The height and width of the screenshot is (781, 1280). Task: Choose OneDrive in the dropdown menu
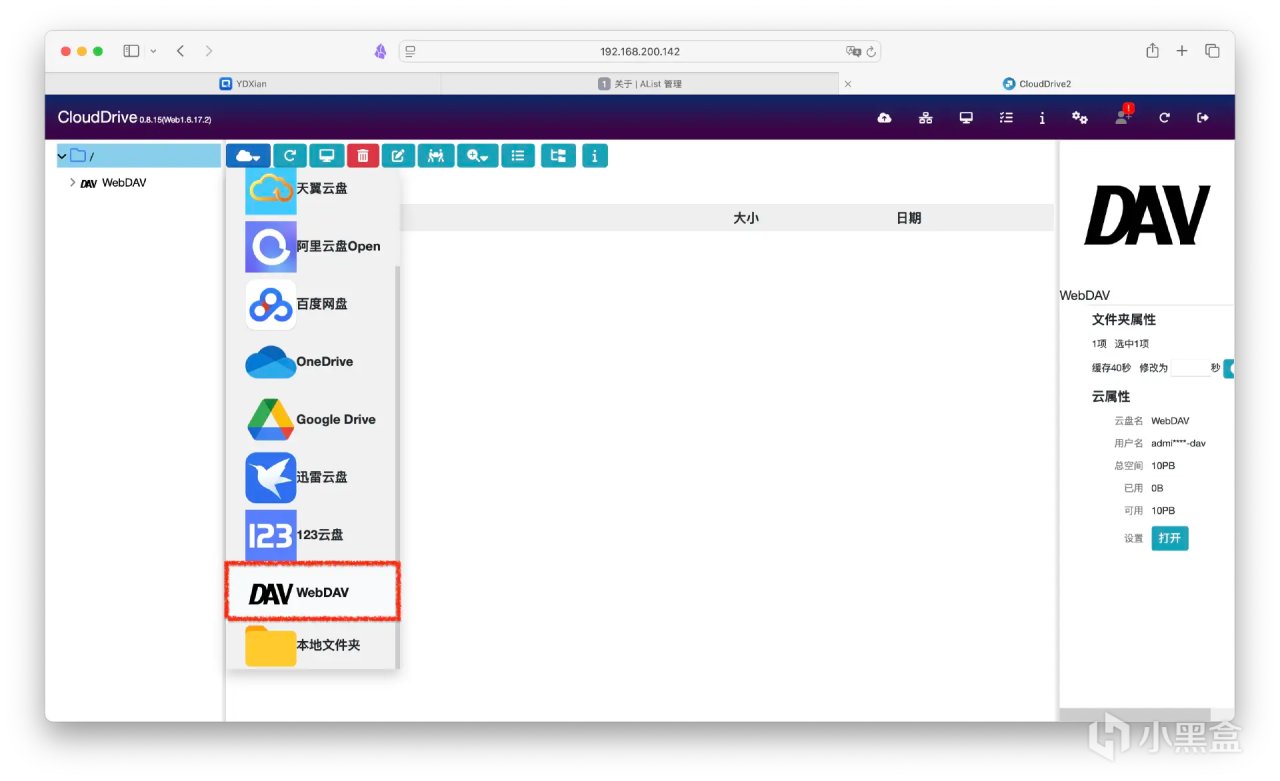312,362
